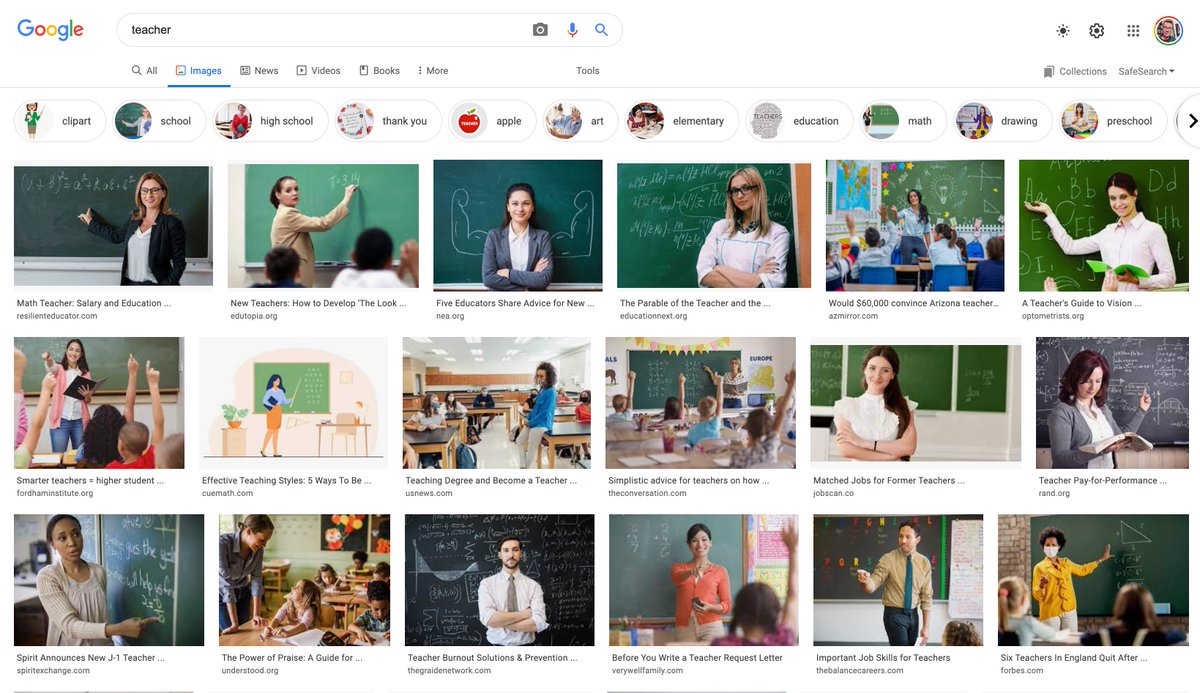1200x693 pixels.
Task: Switch to the News tab
Action: tap(259, 71)
